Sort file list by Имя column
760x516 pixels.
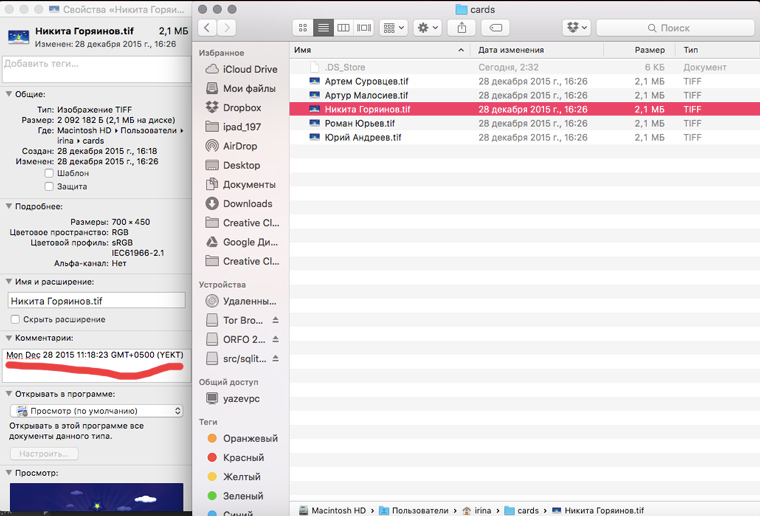[x=380, y=50]
